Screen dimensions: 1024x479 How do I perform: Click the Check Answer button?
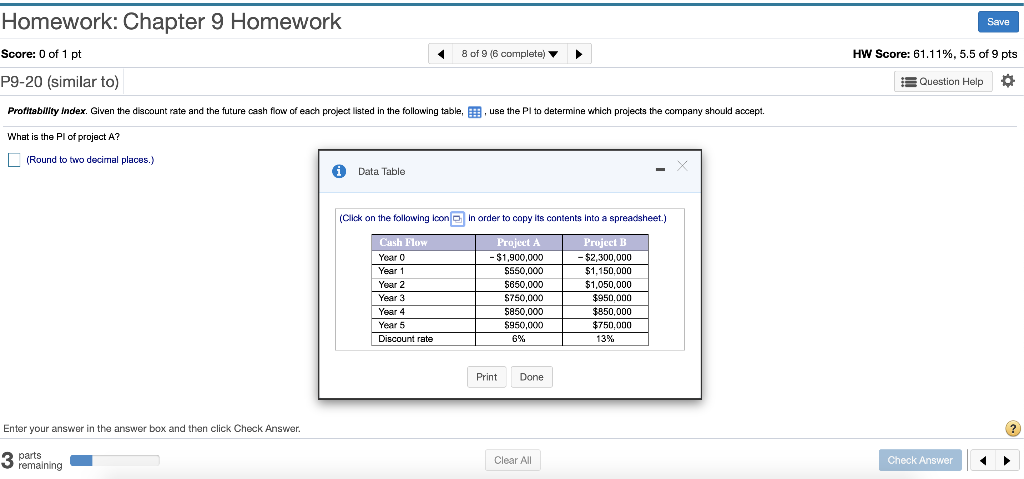[920, 460]
